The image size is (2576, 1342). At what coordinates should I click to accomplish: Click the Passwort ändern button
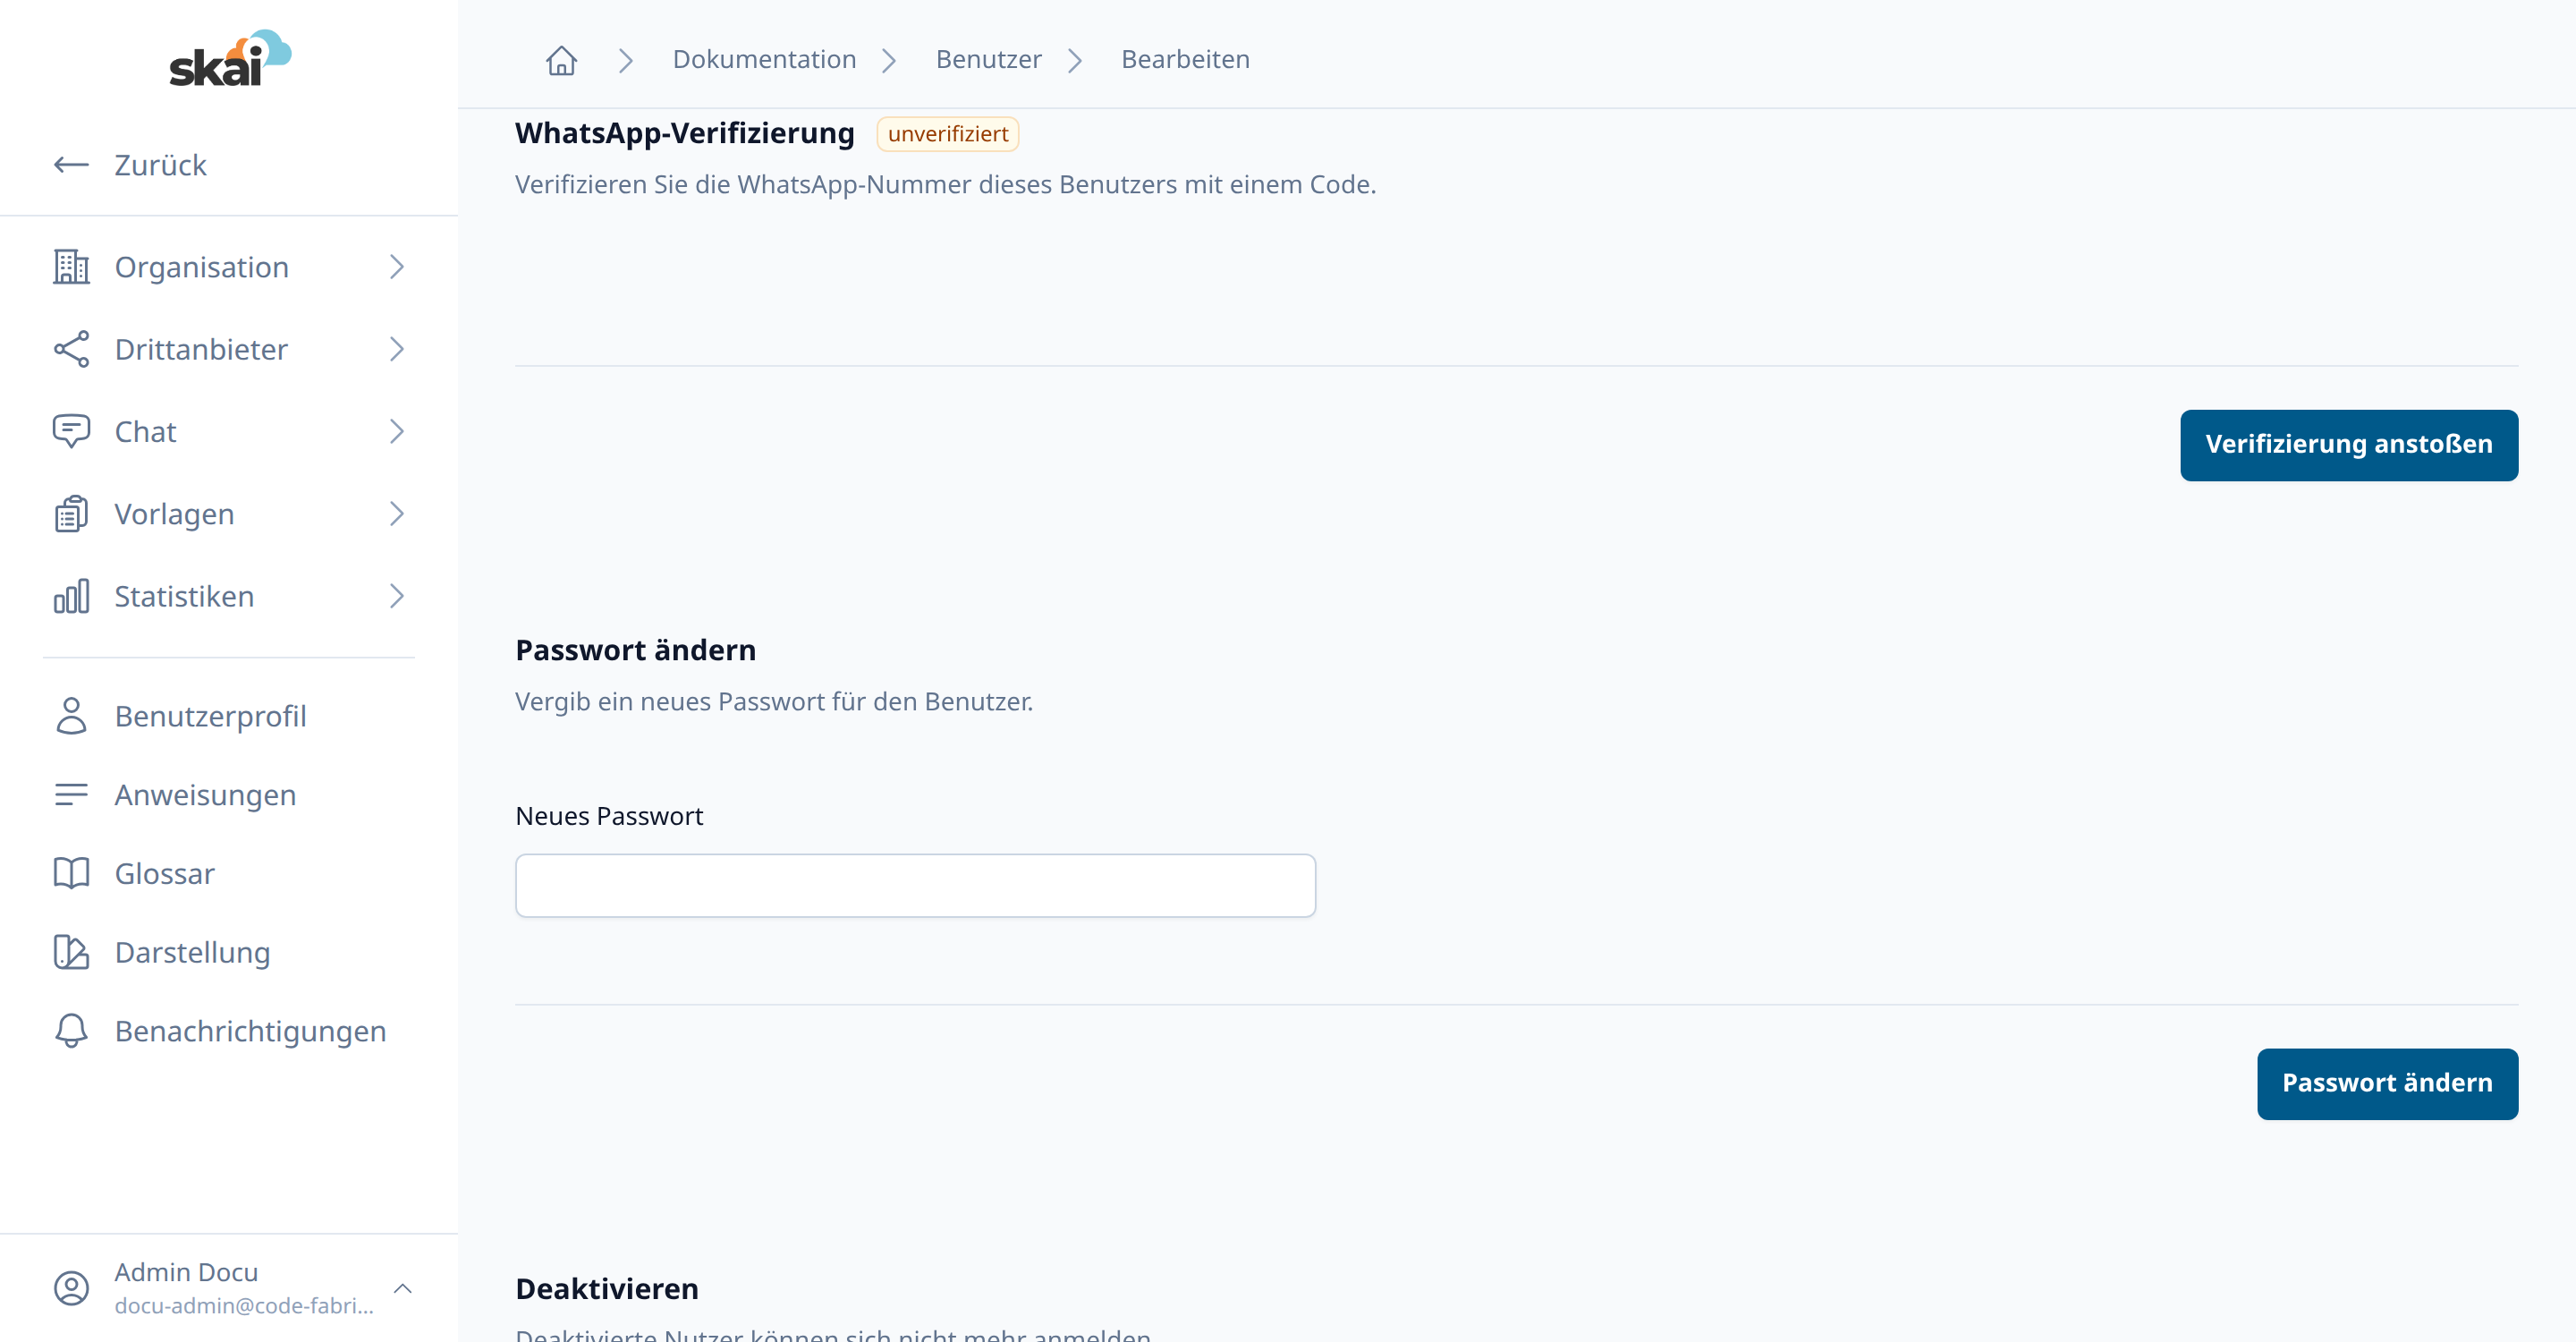coord(2387,1083)
